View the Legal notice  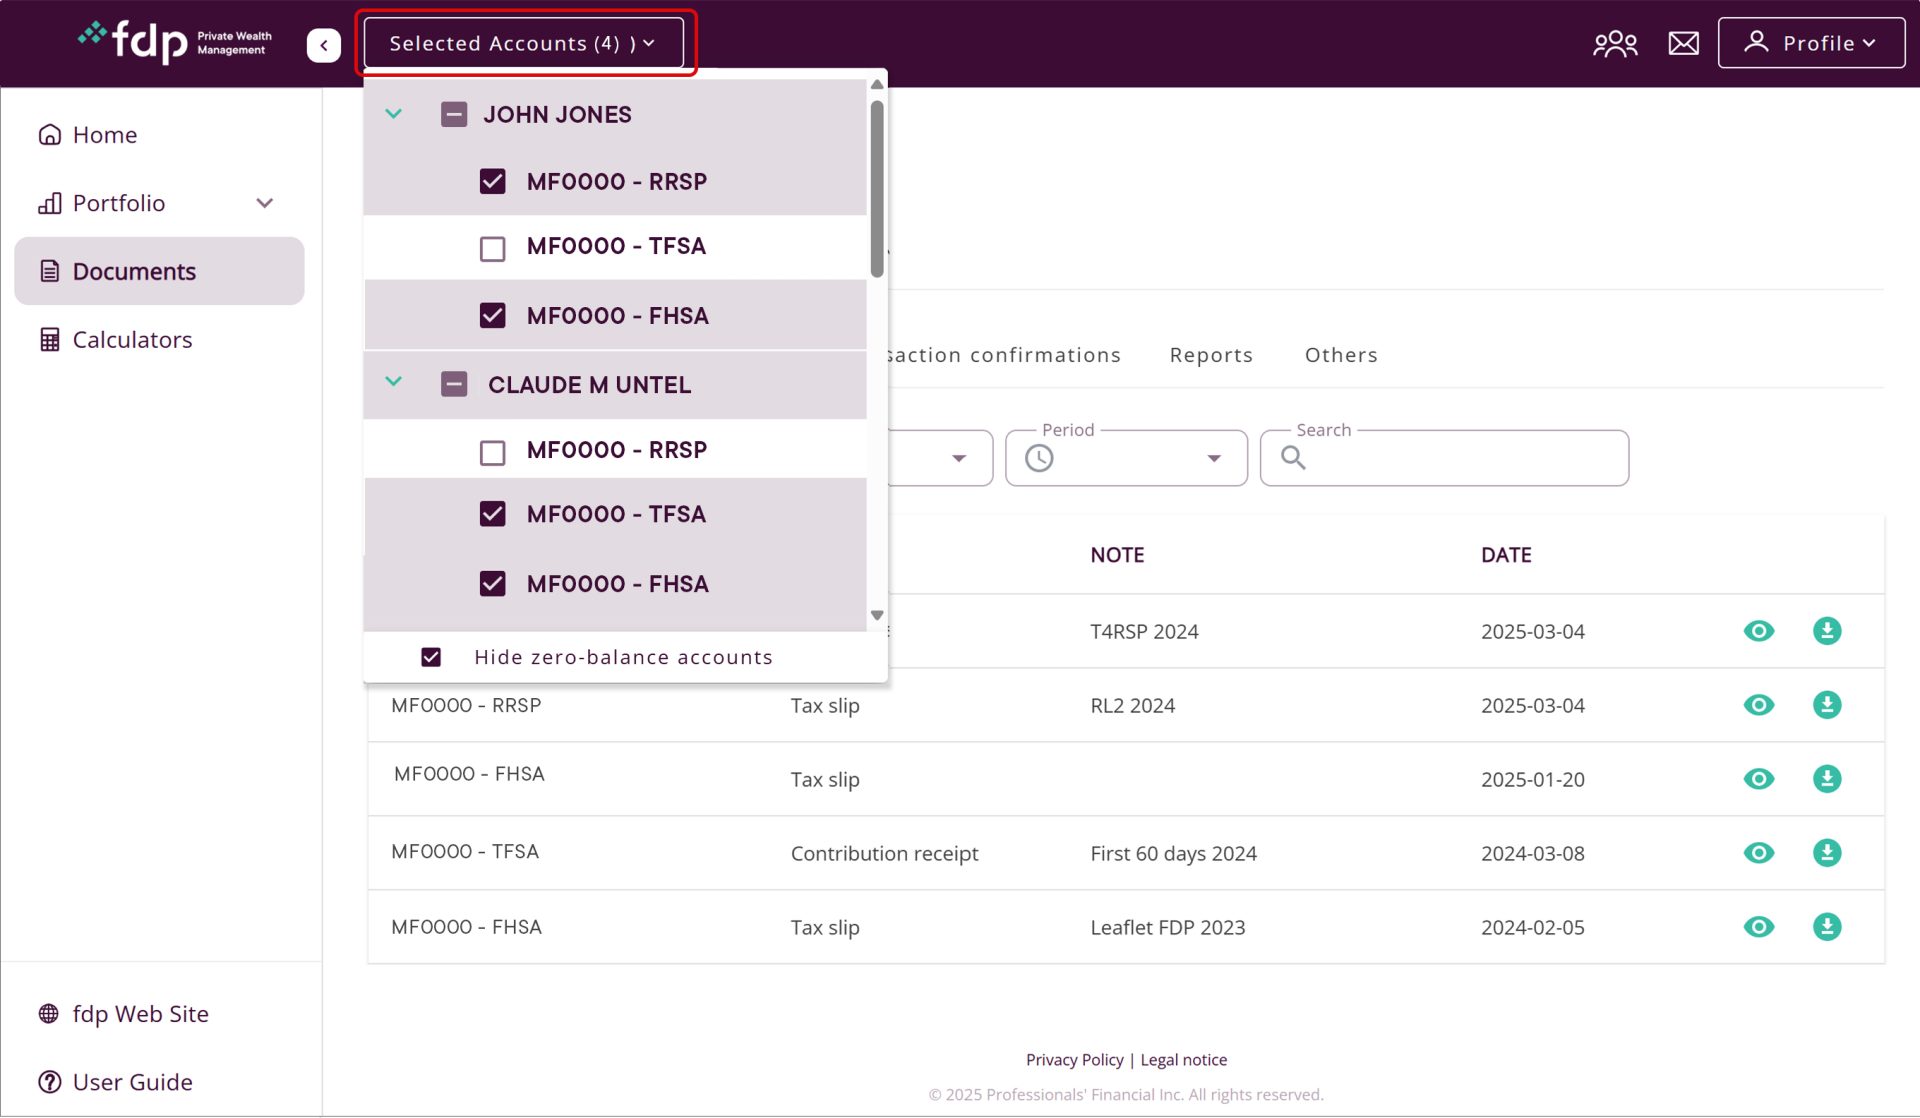[x=1184, y=1059]
